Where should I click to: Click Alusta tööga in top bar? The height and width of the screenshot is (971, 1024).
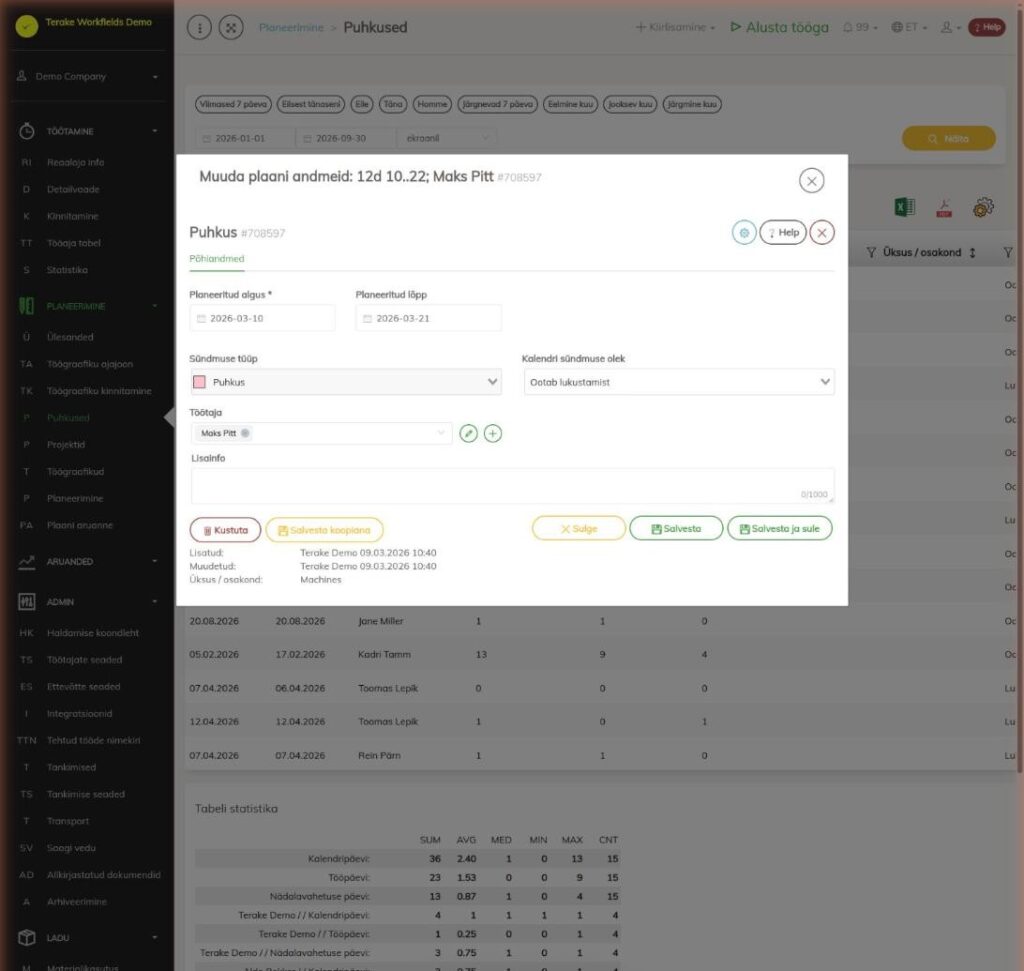(780, 27)
